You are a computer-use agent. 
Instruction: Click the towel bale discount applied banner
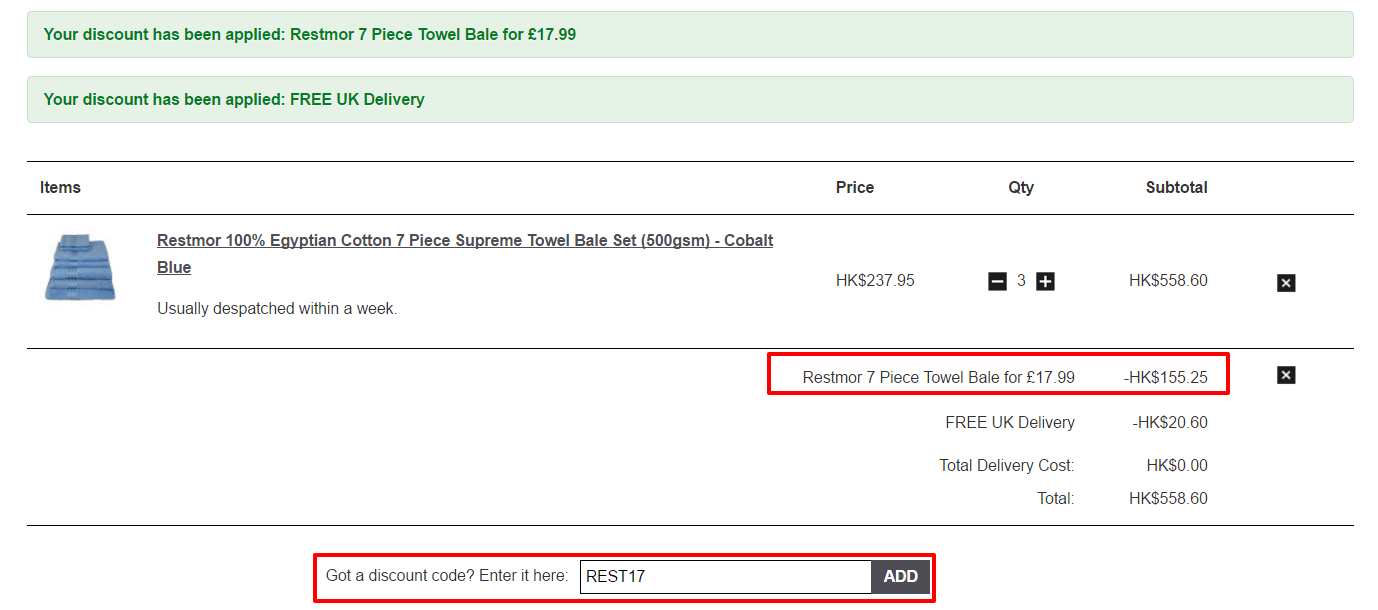click(310, 35)
